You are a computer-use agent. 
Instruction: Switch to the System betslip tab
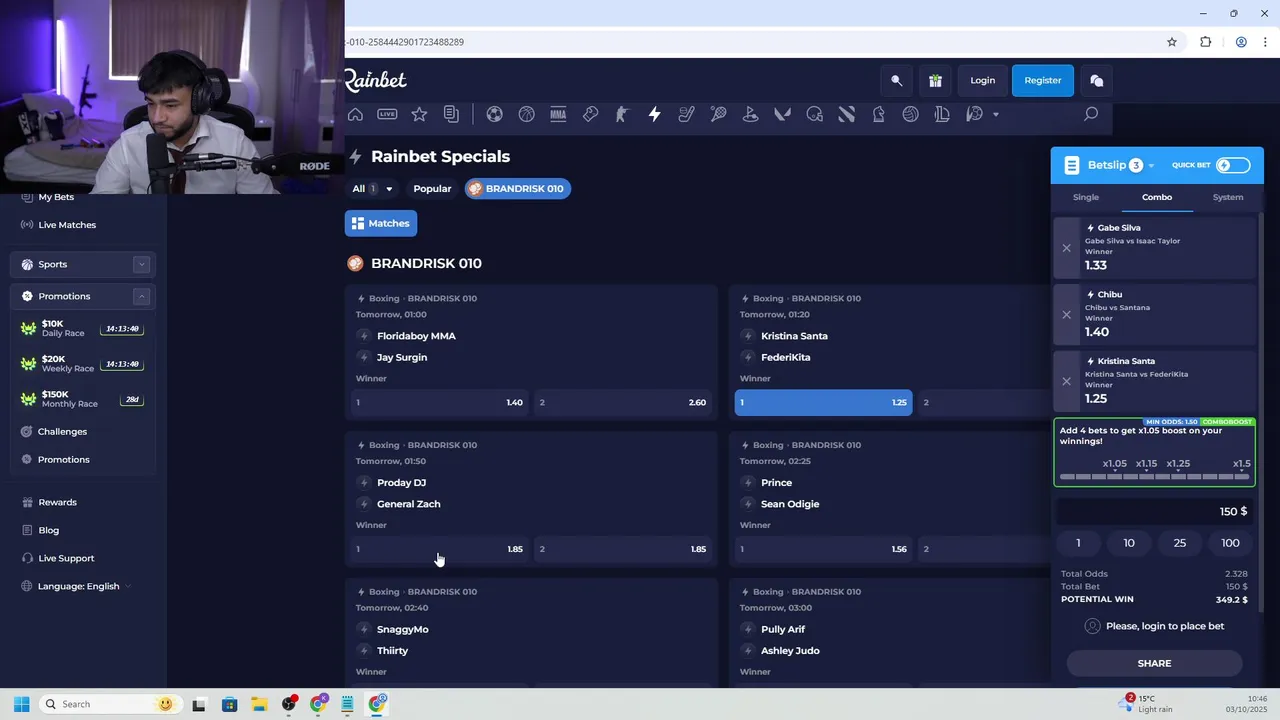1228,197
